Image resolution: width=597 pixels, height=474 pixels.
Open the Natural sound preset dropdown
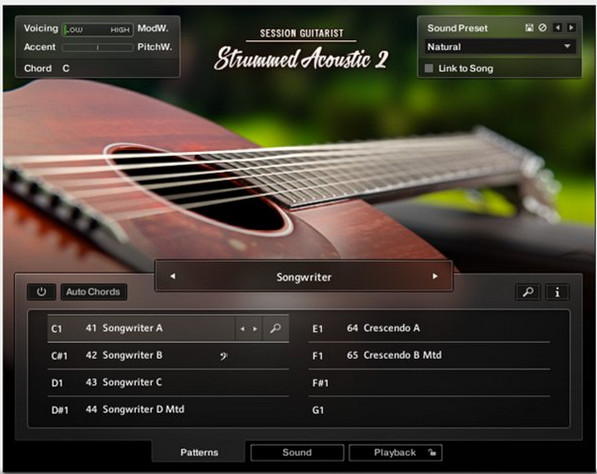click(500, 47)
